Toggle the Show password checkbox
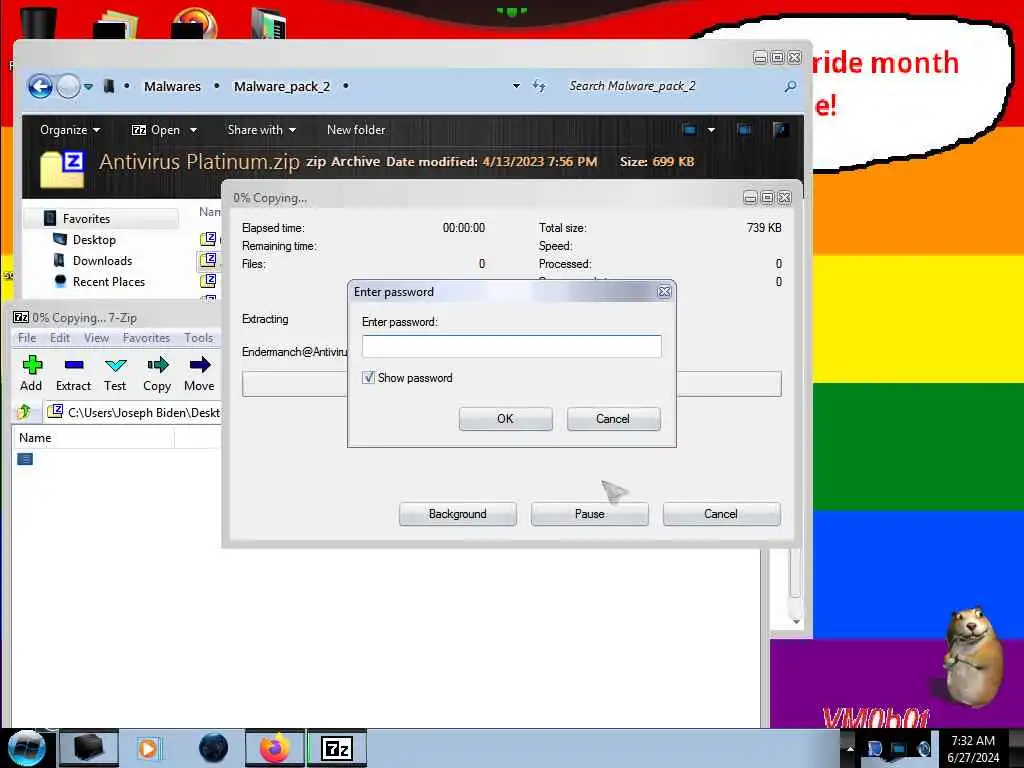 click(368, 377)
